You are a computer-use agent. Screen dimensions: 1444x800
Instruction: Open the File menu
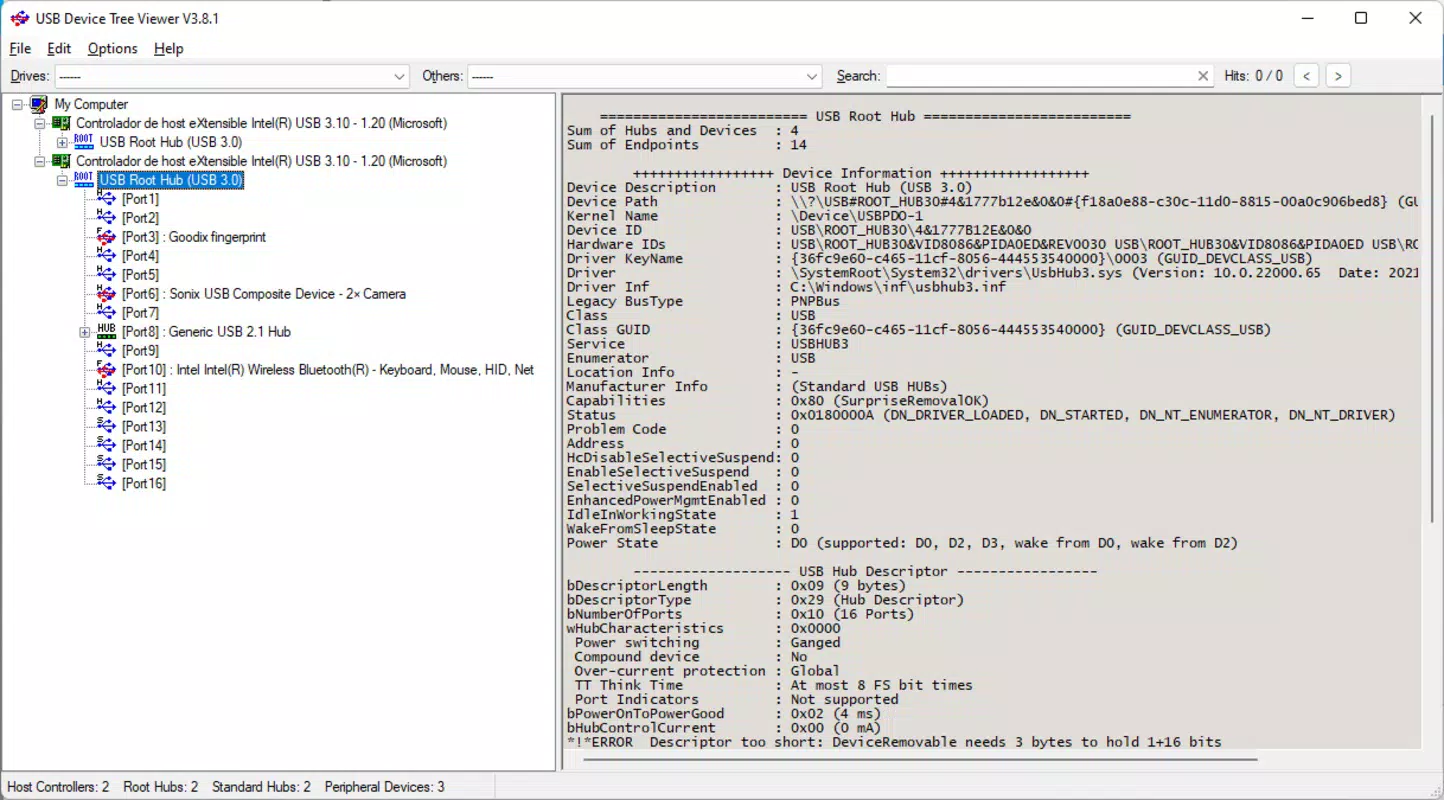click(x=20, y=48)
